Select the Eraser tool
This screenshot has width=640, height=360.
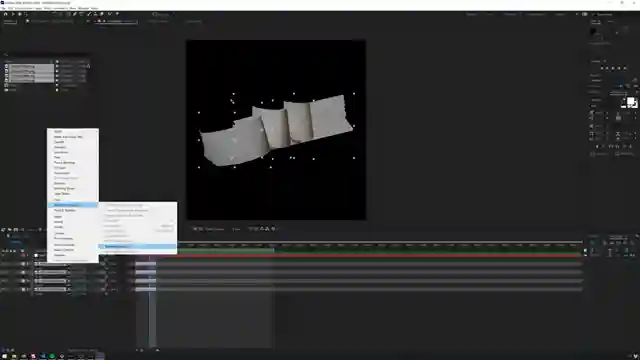(x=102, y=14)
